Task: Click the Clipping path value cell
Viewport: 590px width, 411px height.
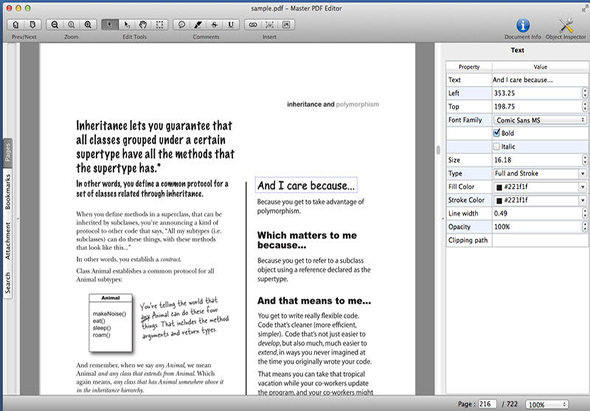Action: pos(540,240)
